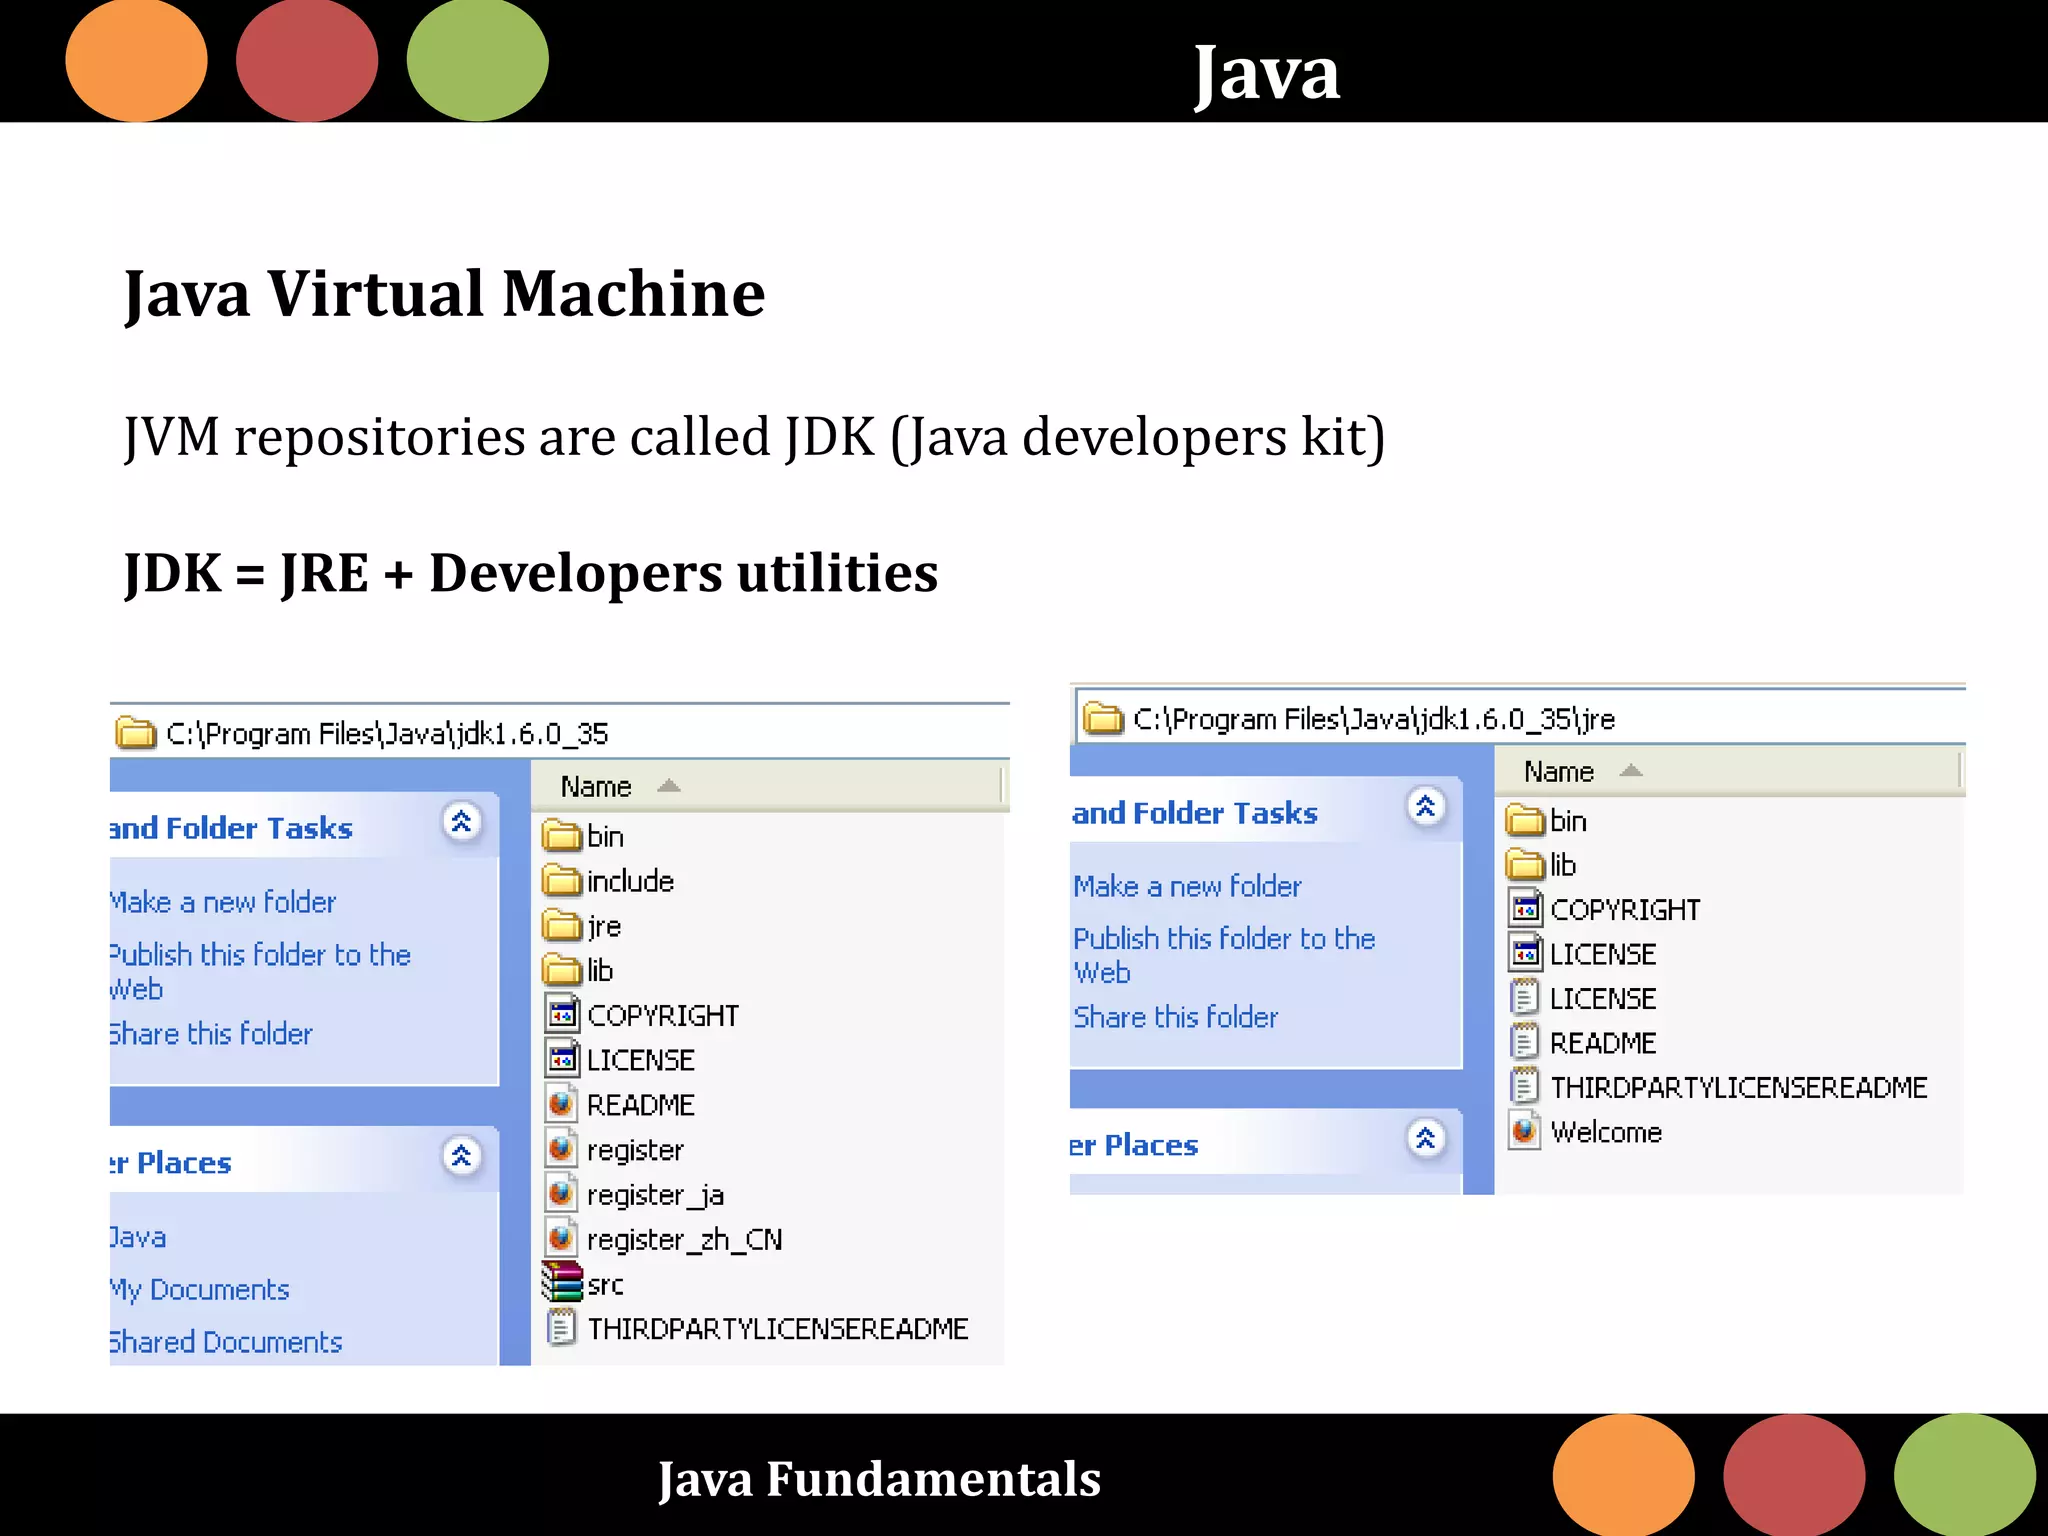
Task: Open the Welcome file icon in jre window
Action: [1525, 1131]
